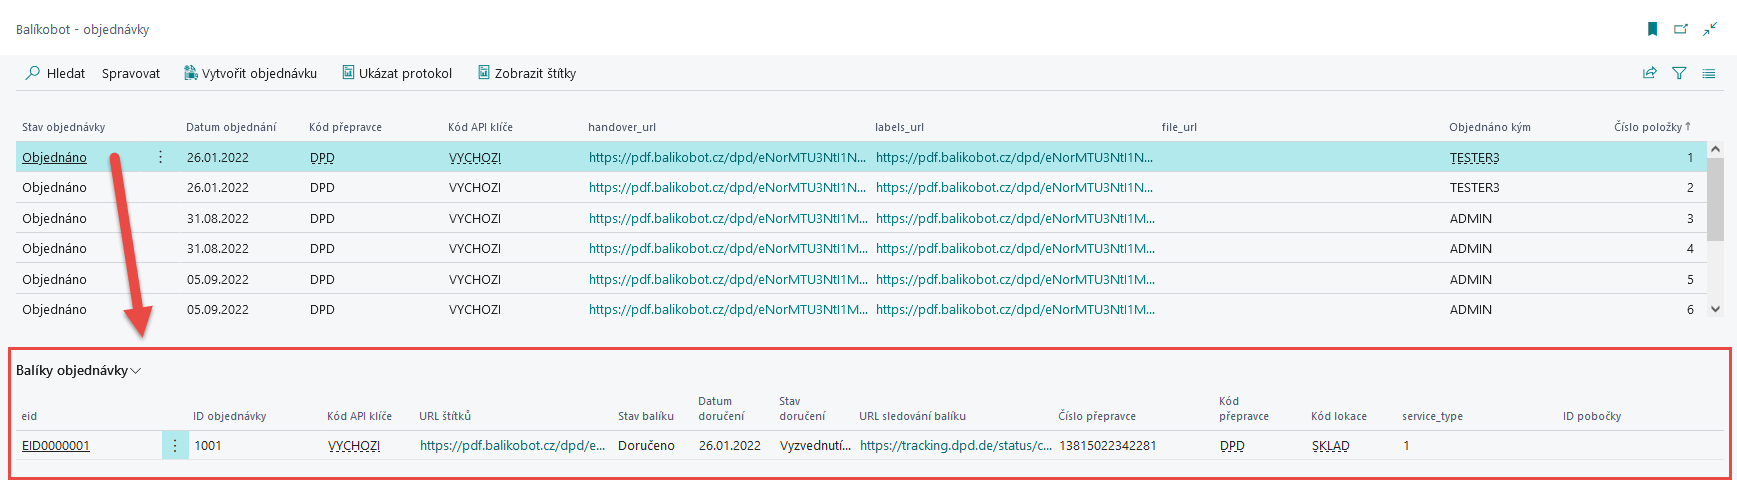Screen dimensions: 1737x480
Task: Open the DPD tracking URL link
Action: pyautogui.click(x=955, y=446)
